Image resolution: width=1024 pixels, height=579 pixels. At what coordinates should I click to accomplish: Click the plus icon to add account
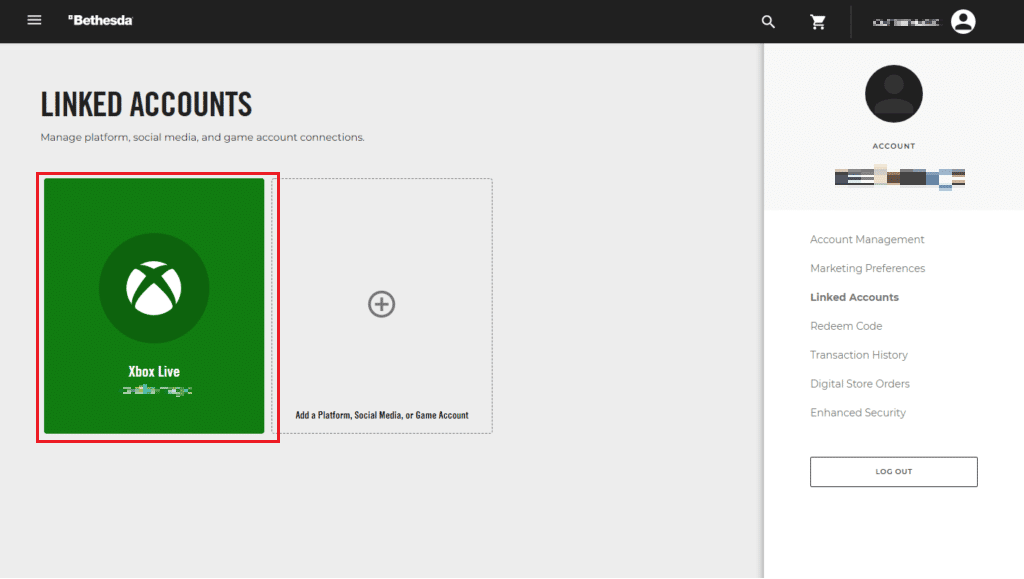[381, 304]
